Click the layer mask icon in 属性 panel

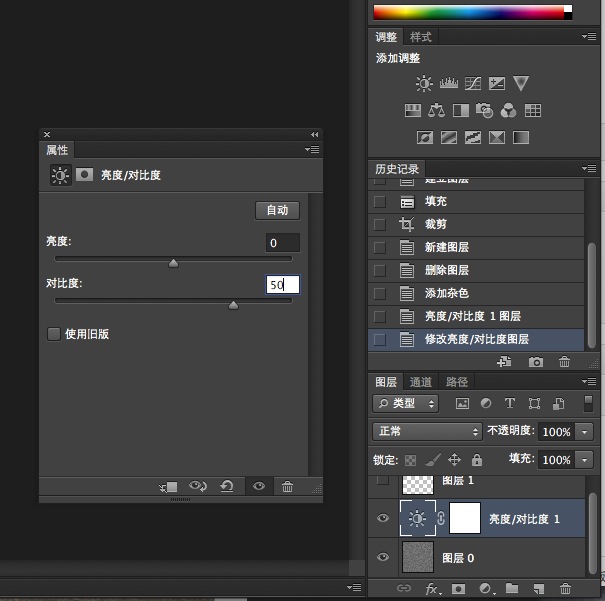85,174
